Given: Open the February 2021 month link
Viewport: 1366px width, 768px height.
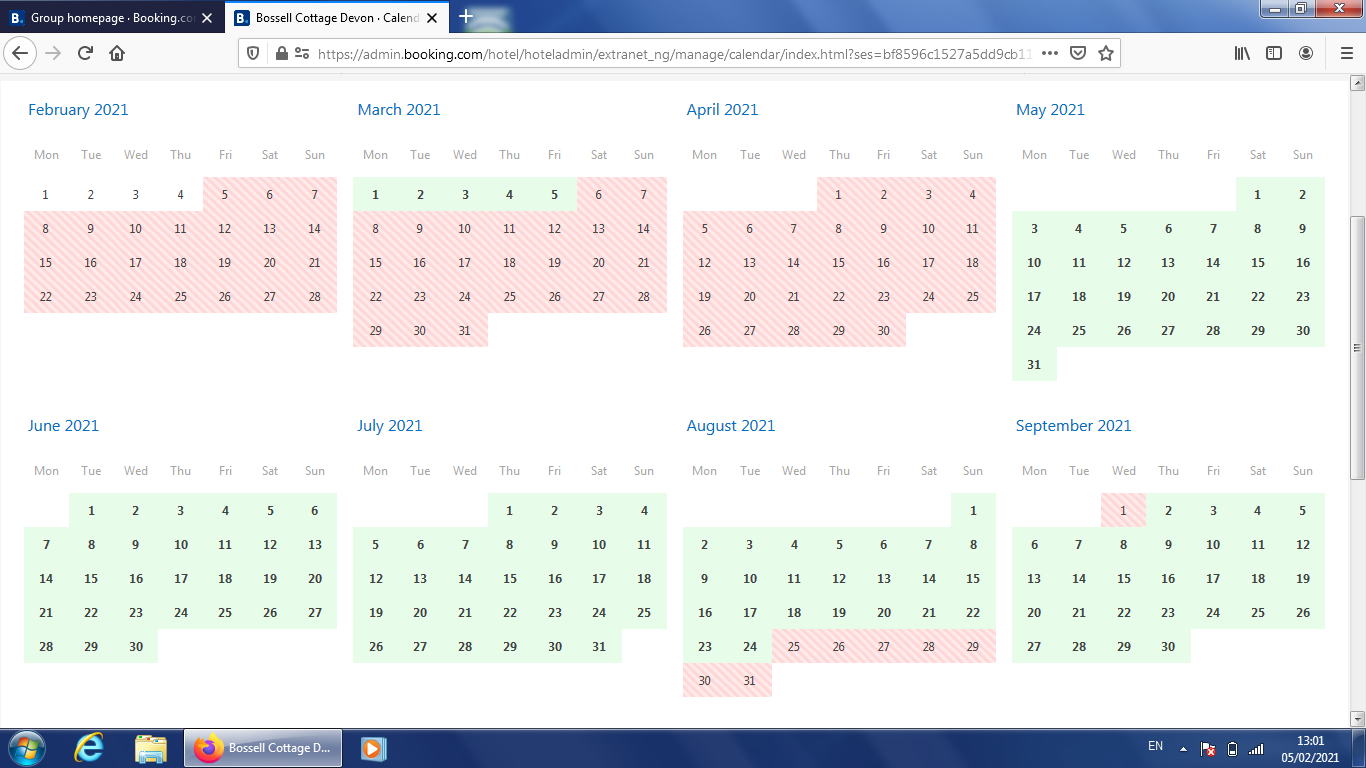Looking at the screenshot, I should pyautogui.click(x=78, y=110).
